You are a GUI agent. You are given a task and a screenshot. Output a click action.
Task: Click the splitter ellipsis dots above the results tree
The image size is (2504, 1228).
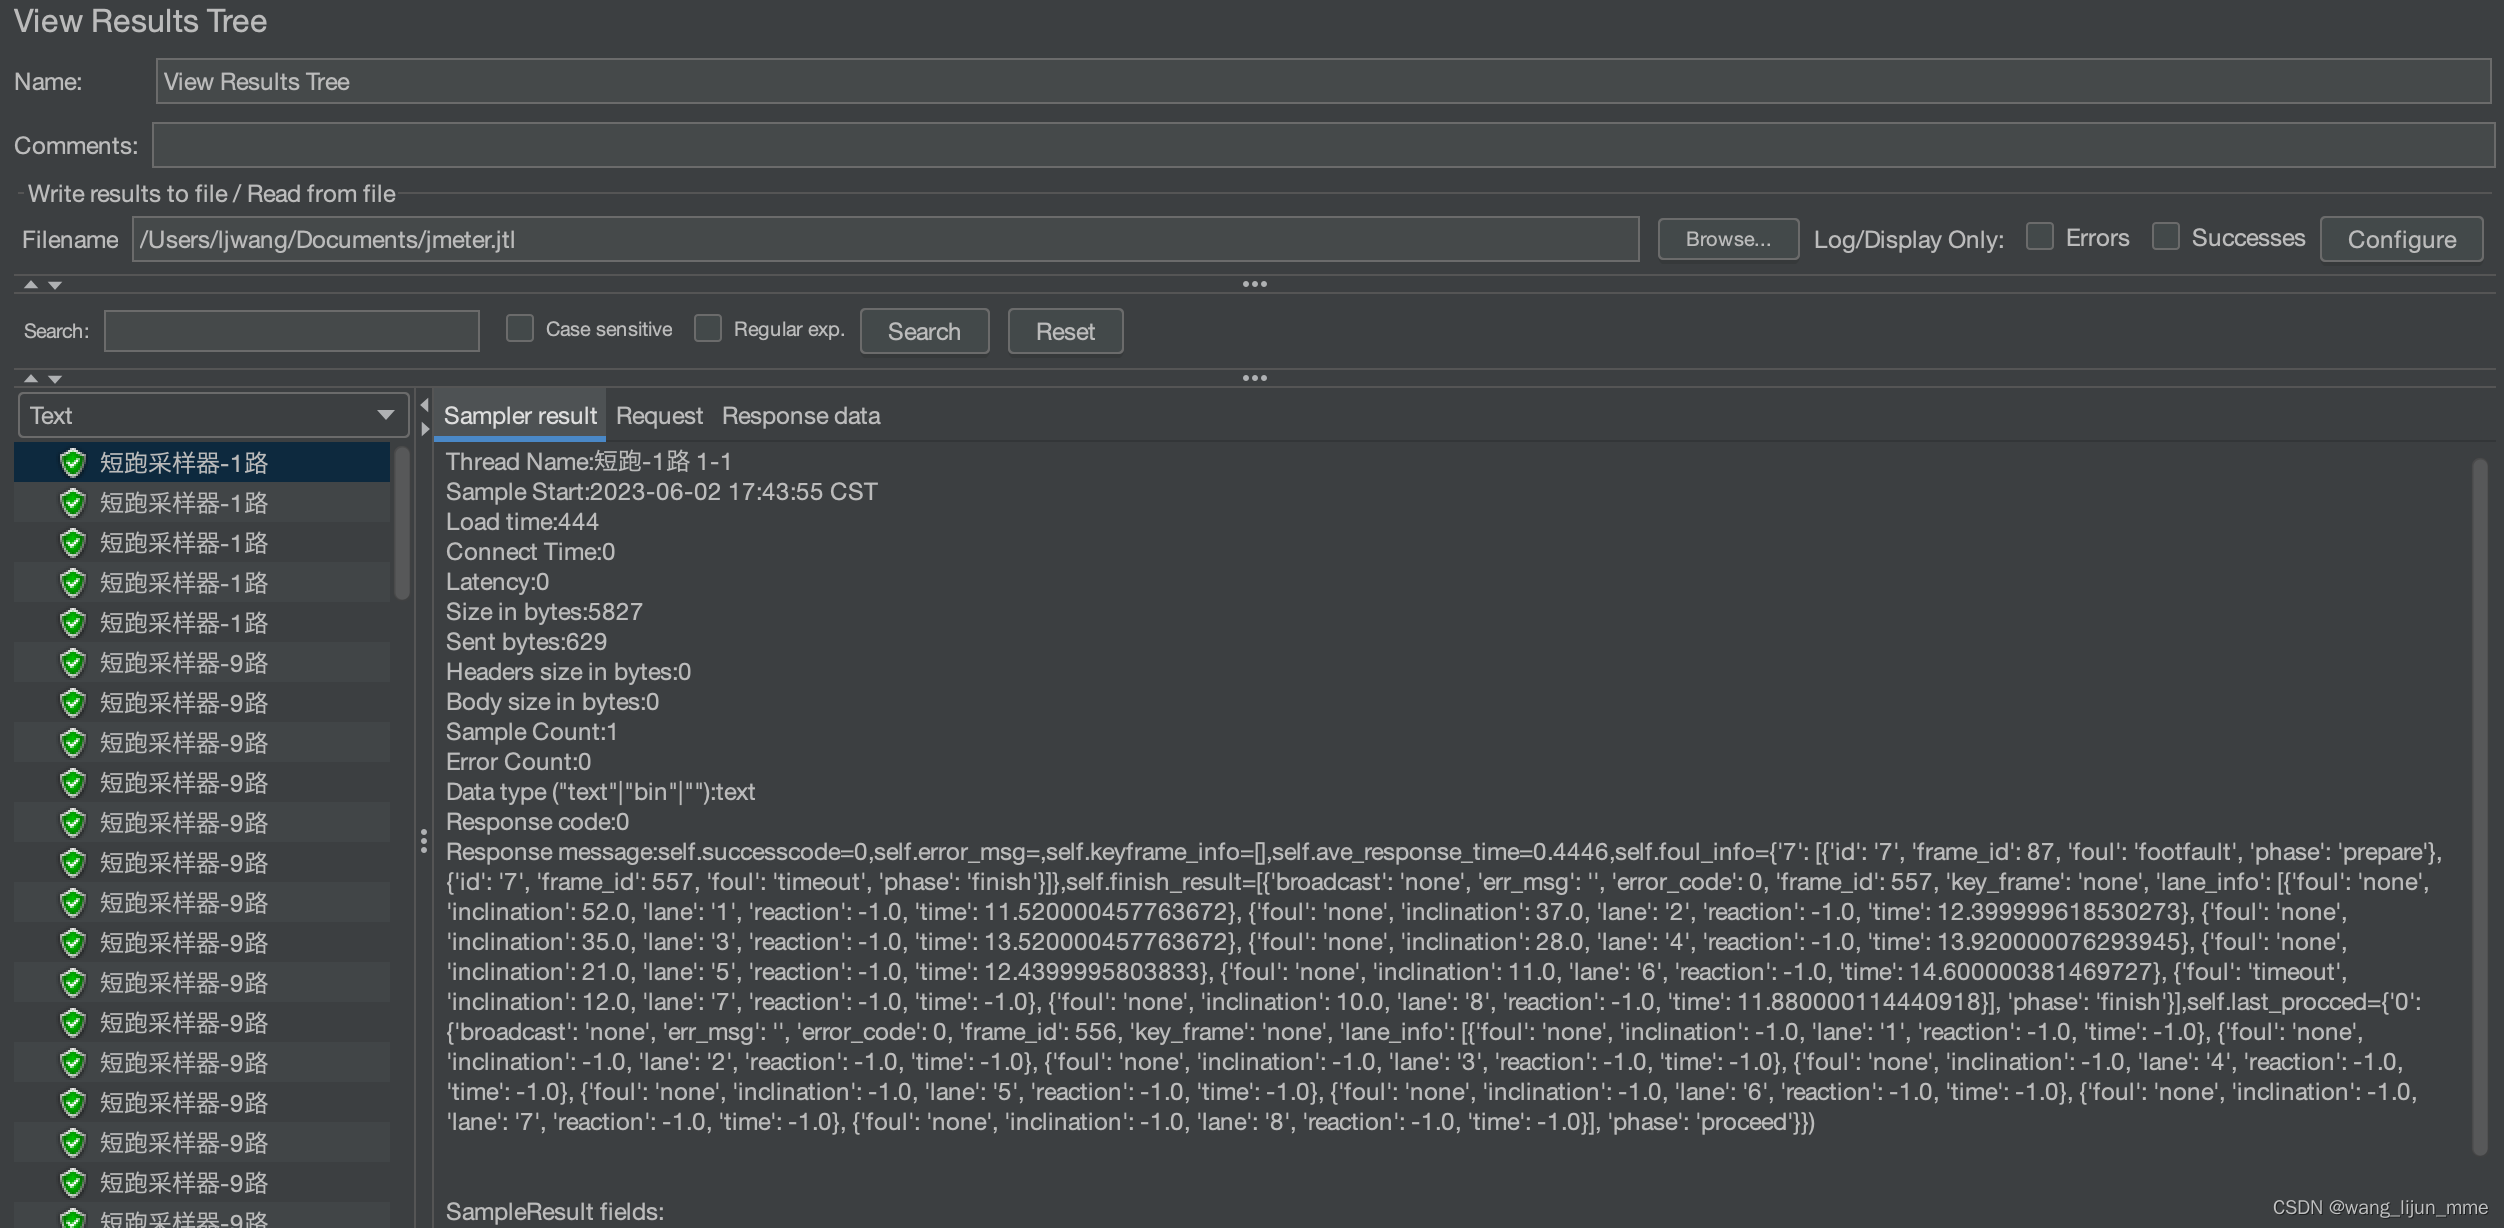coord(1255,377)
